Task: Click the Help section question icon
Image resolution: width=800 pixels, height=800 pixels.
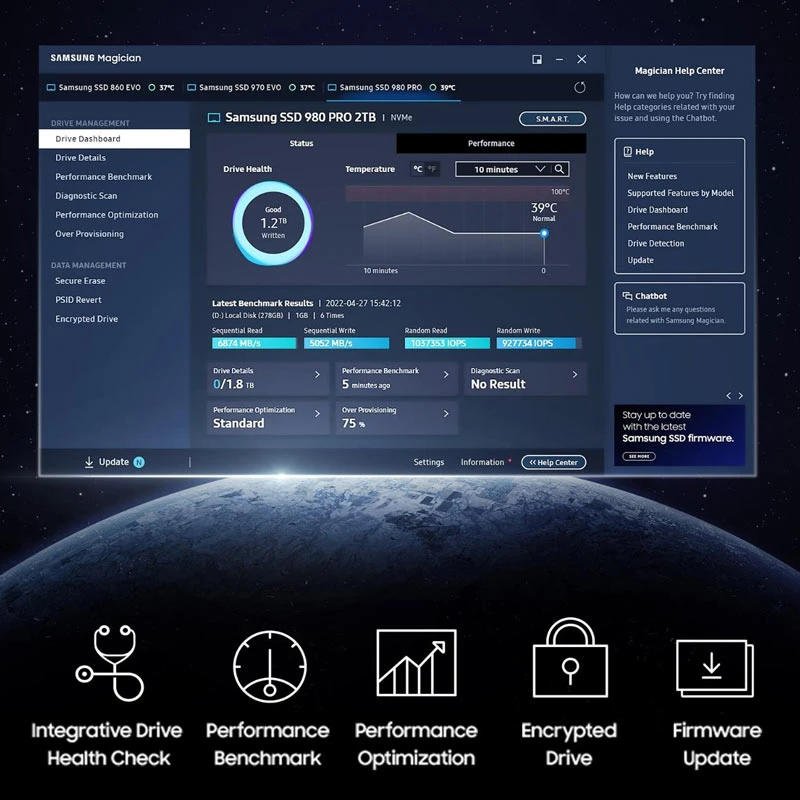Action: (x=628, y=152)
